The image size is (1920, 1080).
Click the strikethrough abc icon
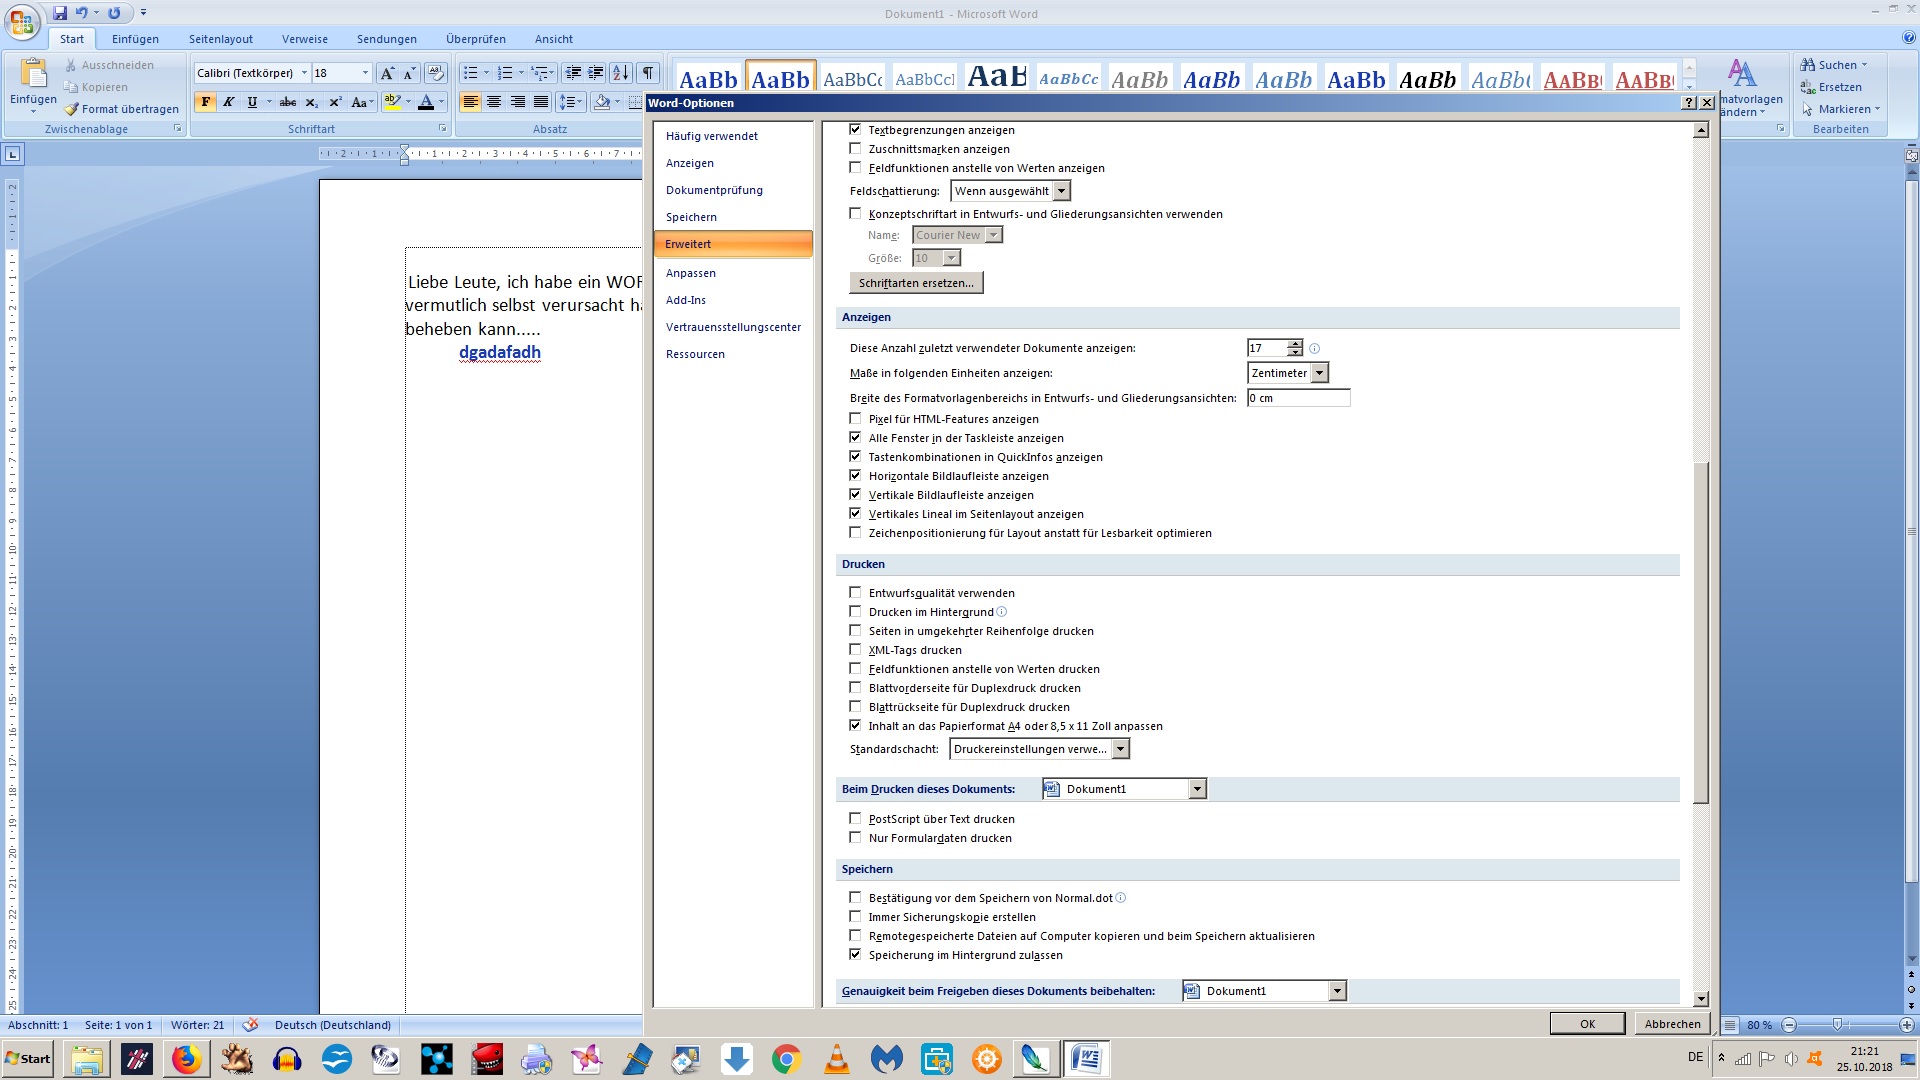pos(288,102)
